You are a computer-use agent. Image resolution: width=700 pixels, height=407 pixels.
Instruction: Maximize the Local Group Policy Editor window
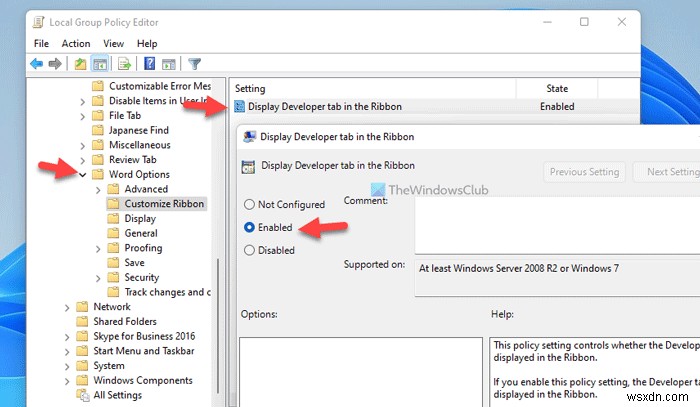(584, 22)
